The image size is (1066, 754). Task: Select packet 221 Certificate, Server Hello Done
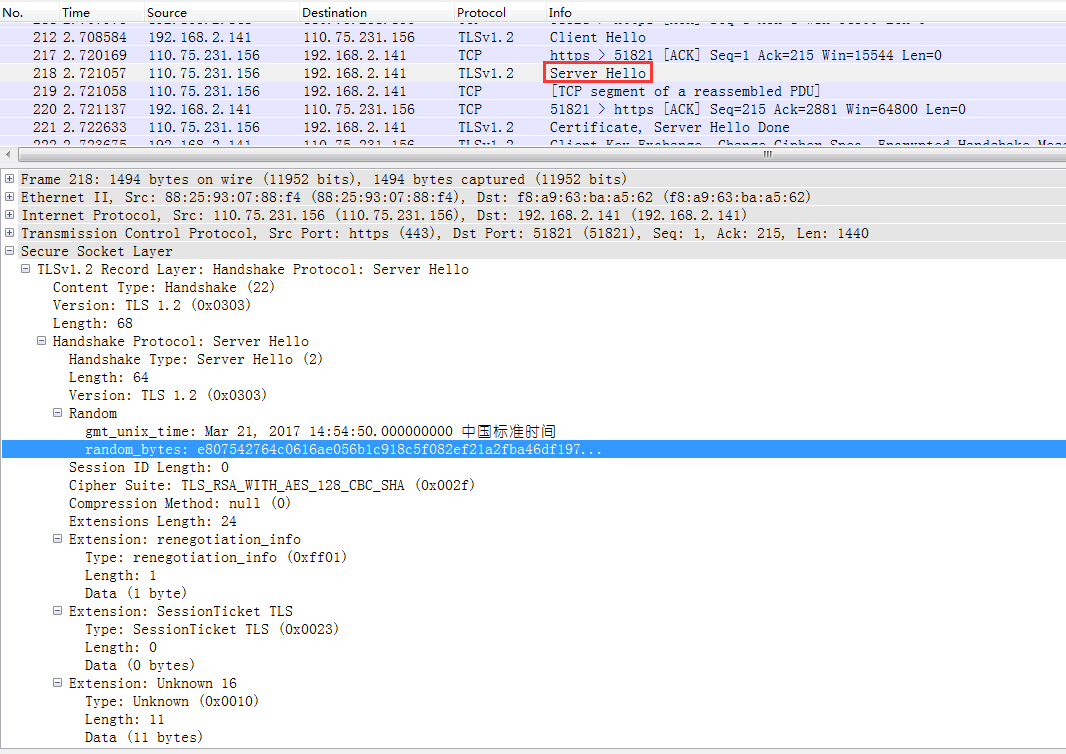coord(400,127)
